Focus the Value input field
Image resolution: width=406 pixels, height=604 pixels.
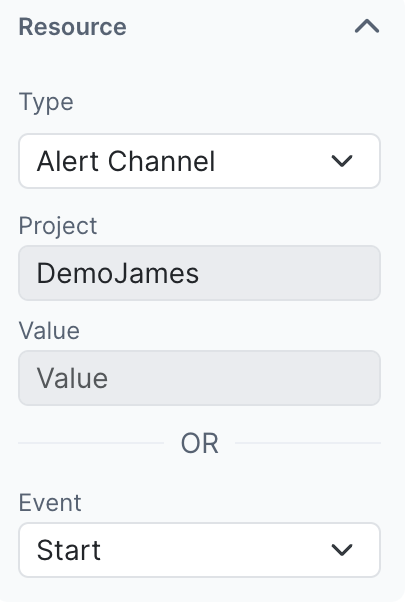coord(200,378)
